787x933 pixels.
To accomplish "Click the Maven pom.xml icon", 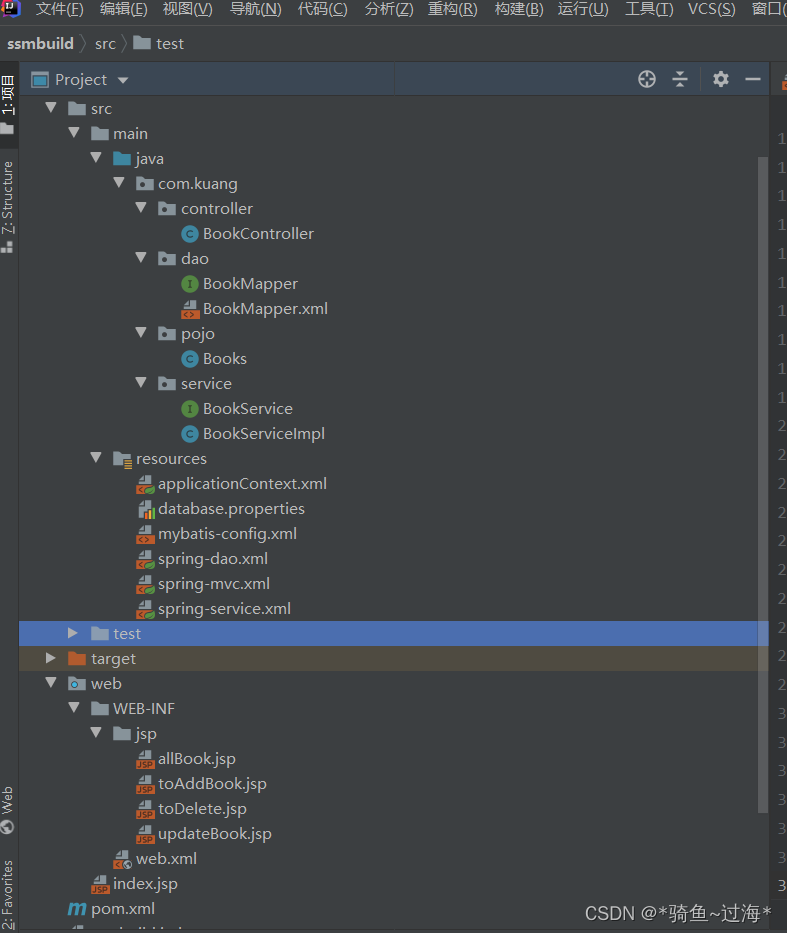I will tap(77, 909).
